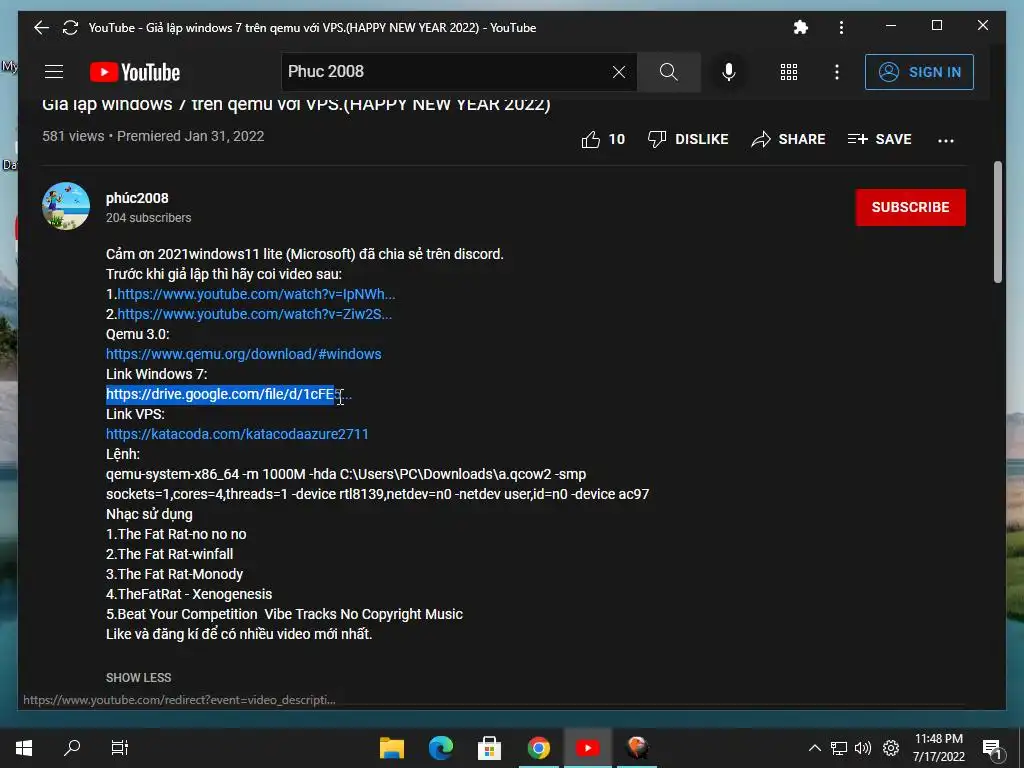Open the Google Drive Windows 7 link
Viewport: 1024px width, 768px height.
(229, 394)
